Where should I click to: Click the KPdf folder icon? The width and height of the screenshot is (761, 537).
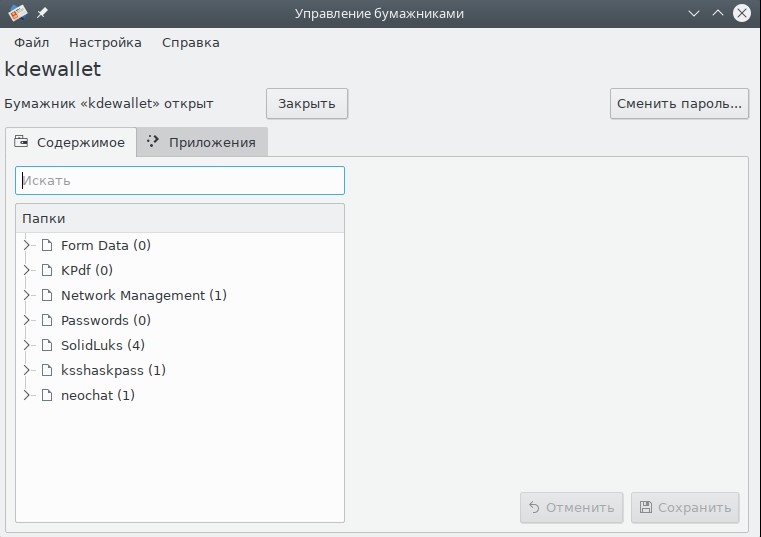pos(47,270)
